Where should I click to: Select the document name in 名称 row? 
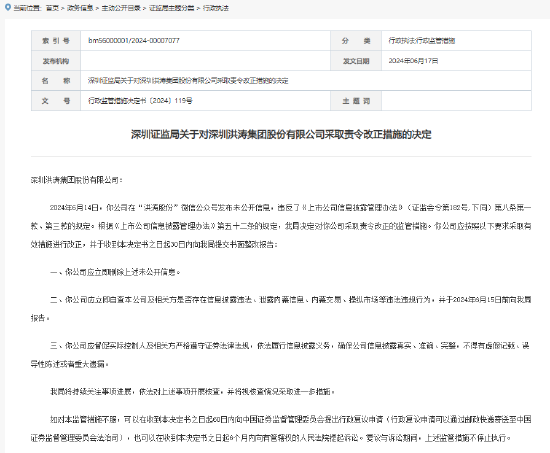pos(188,81)
